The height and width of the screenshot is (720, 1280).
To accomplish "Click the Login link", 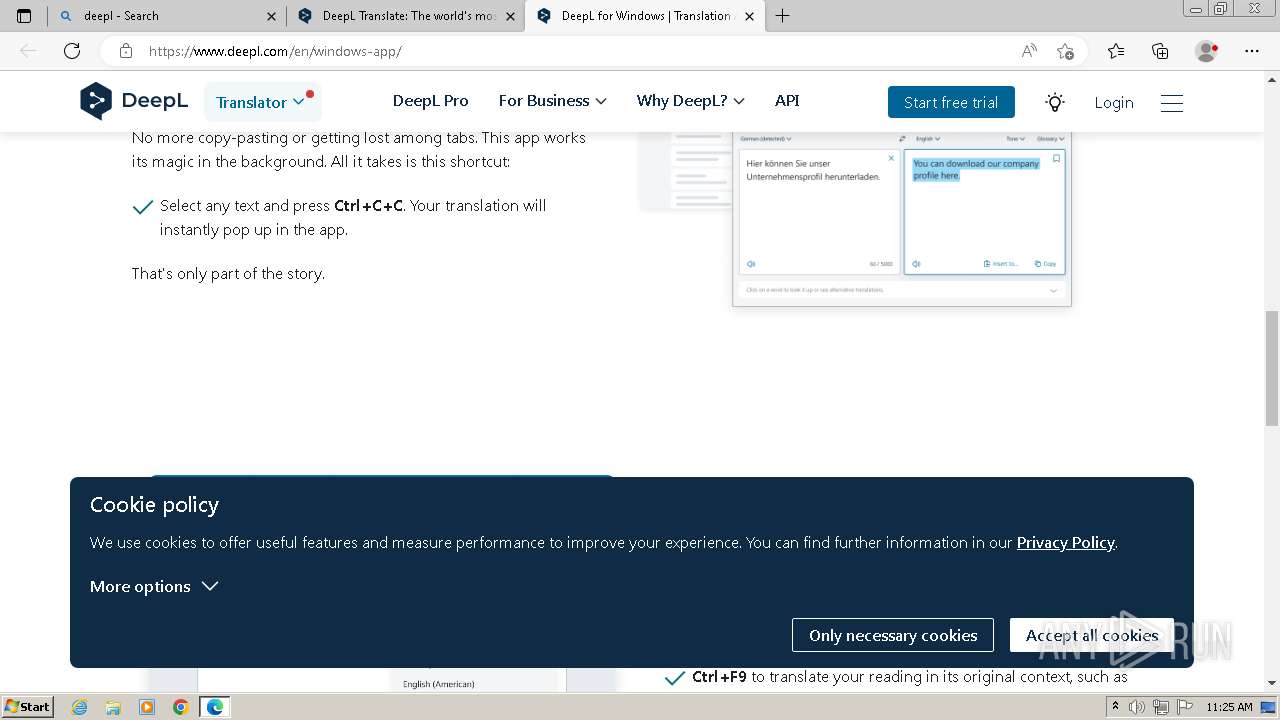I will pos(1114,102).
